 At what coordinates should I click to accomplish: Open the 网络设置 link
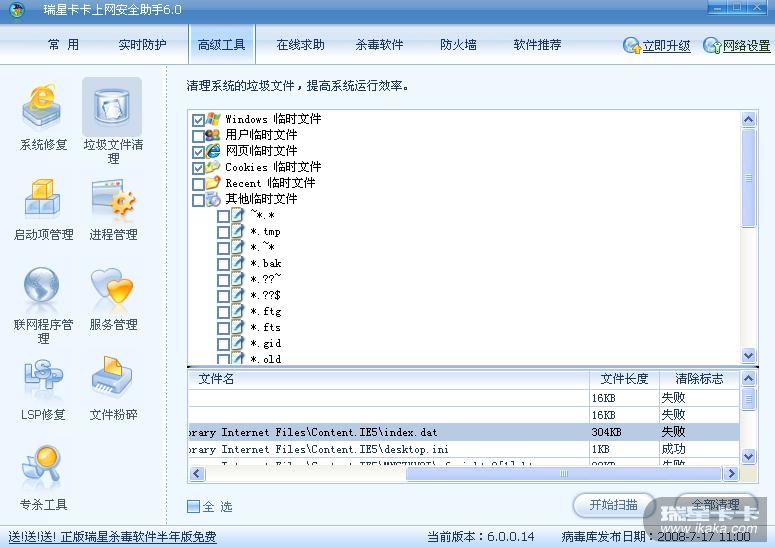[746, 46]
